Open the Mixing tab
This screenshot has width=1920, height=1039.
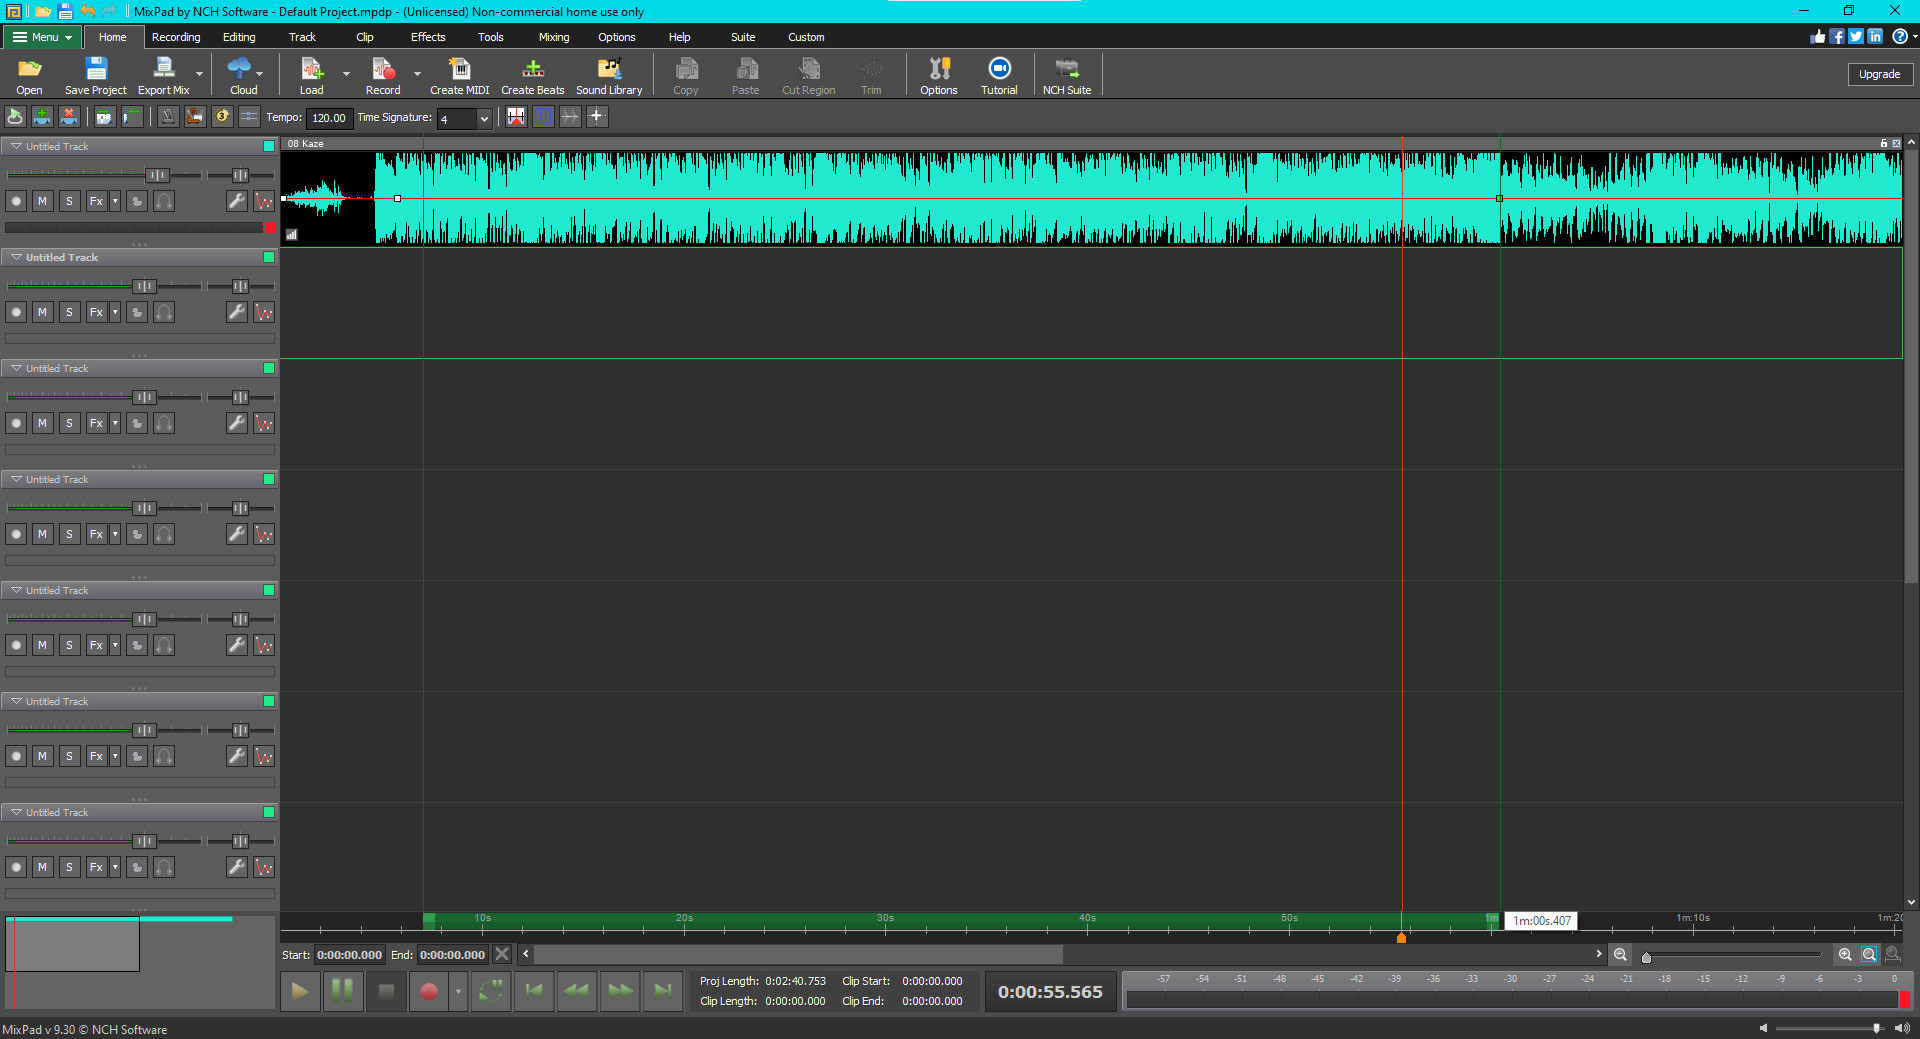pyautogui.click(x=553, y=37)
